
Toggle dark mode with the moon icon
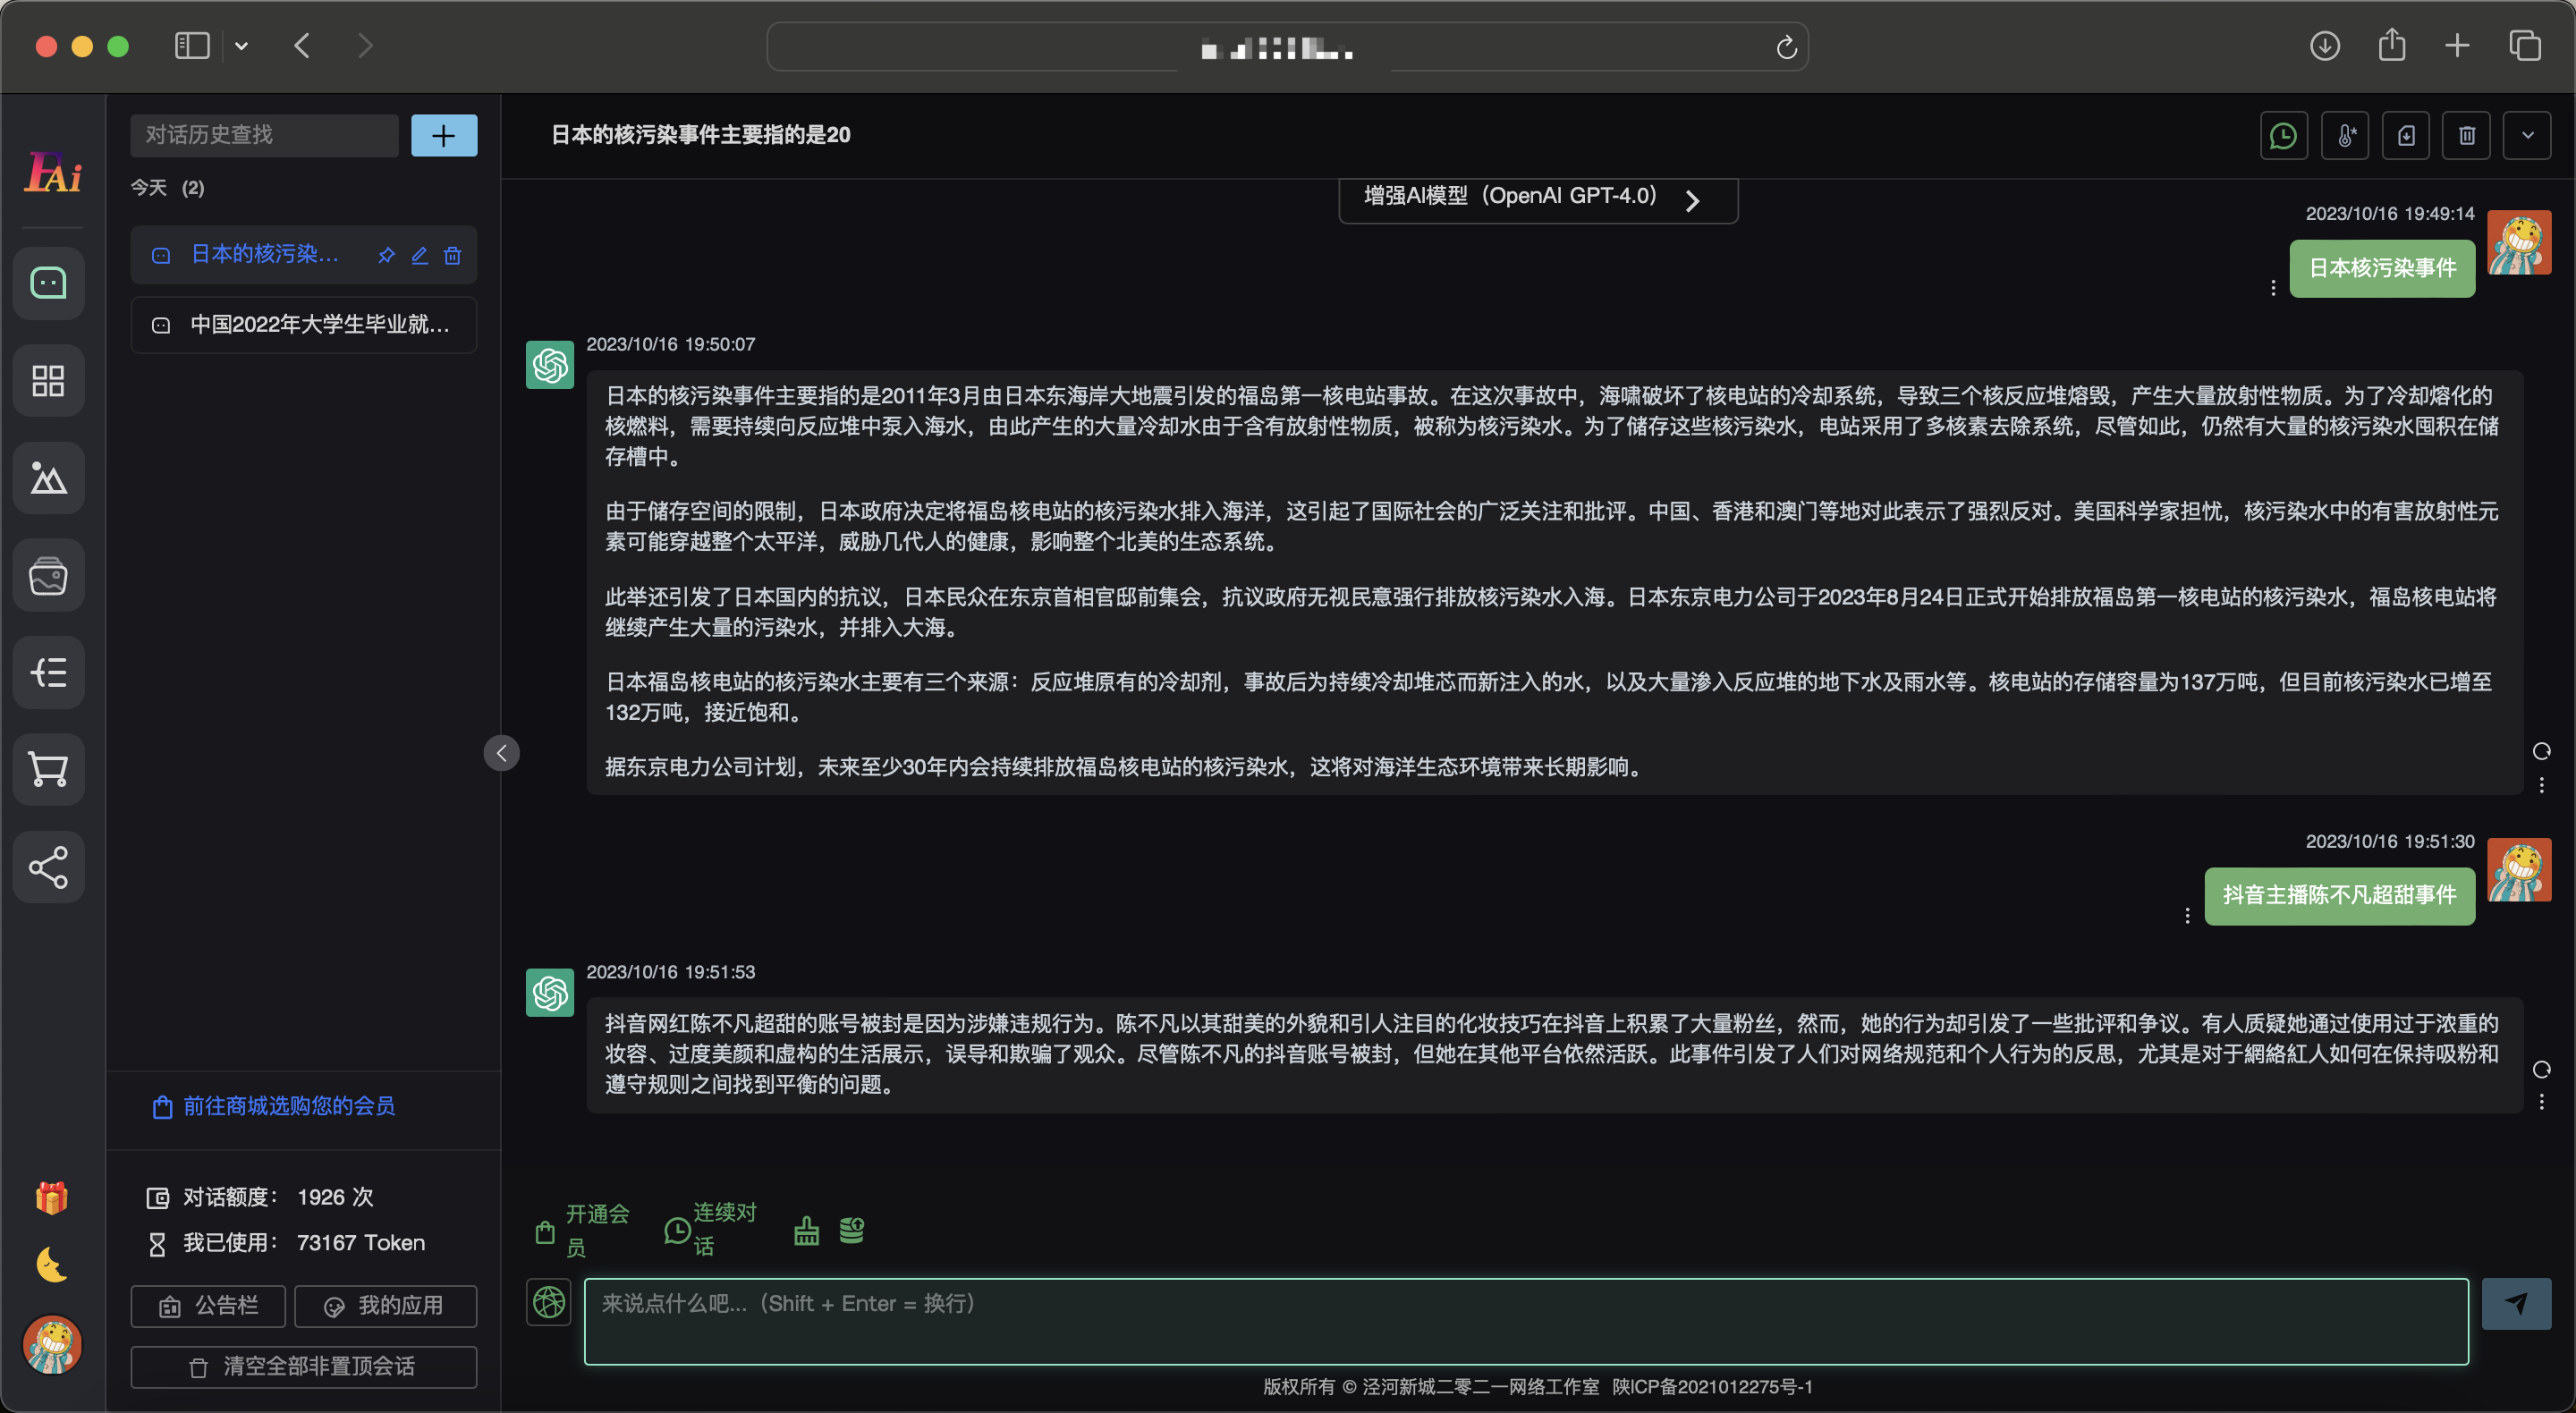click(x=51, y=1264)
